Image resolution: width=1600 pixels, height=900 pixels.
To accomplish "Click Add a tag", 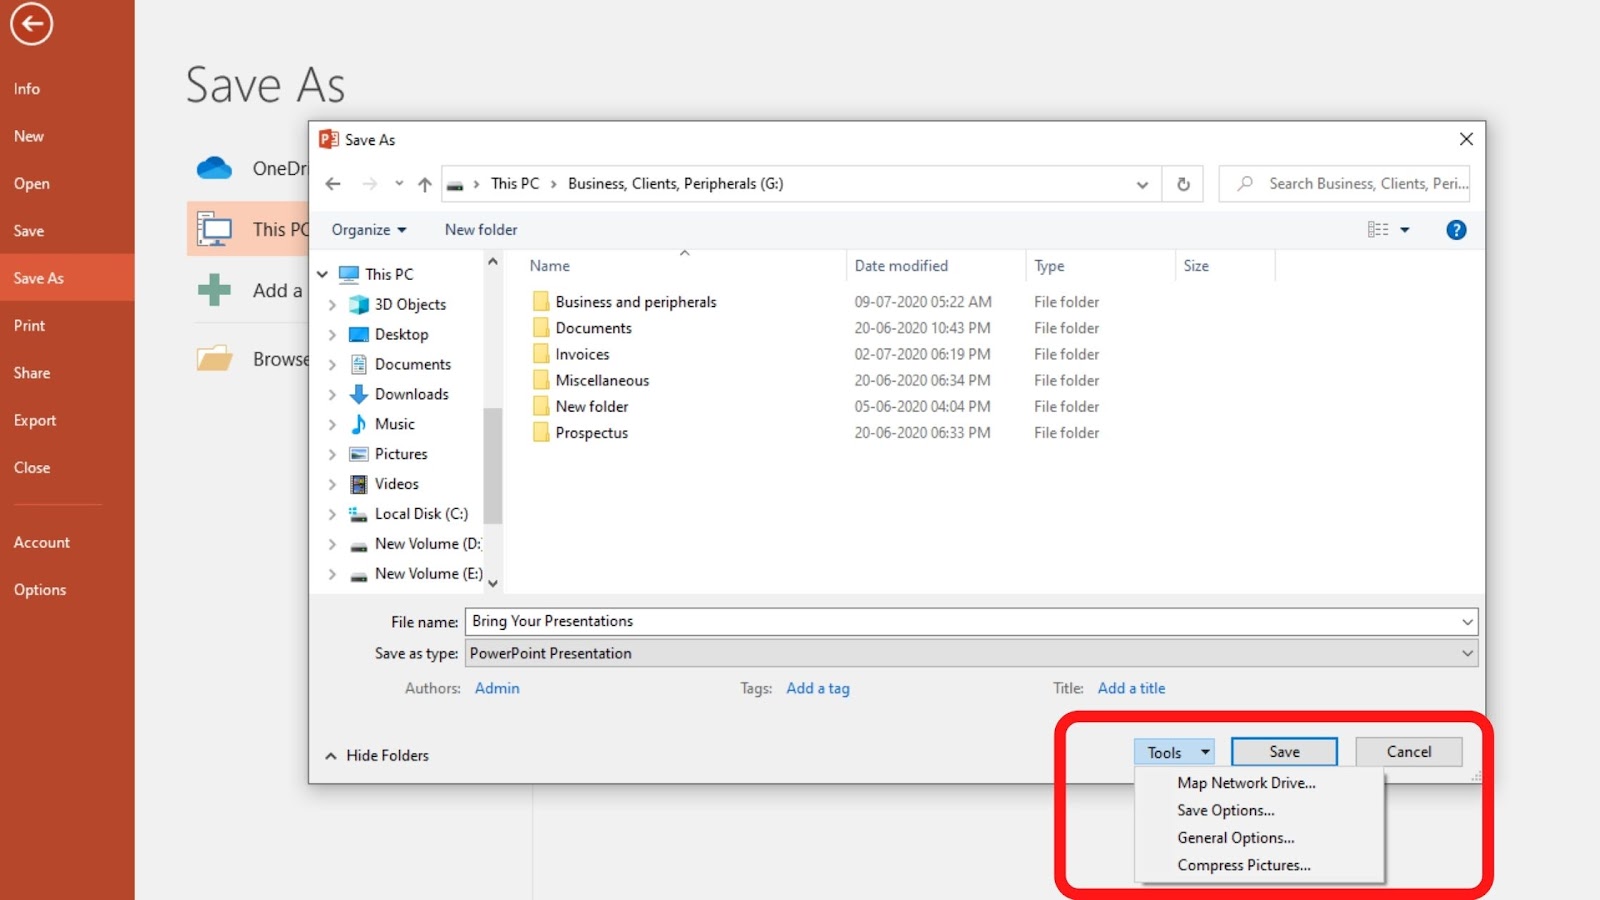I will 817,688.
